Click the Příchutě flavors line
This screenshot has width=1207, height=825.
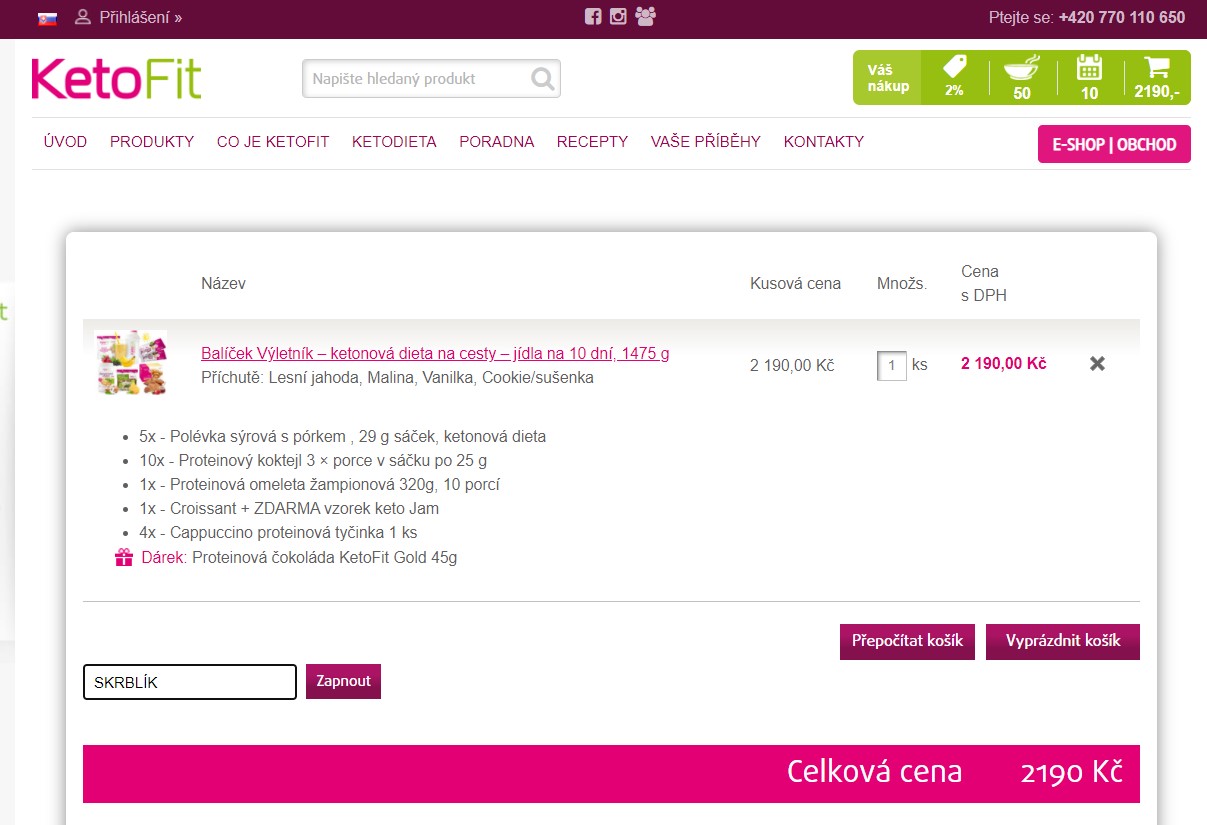(x=397, y=378)
